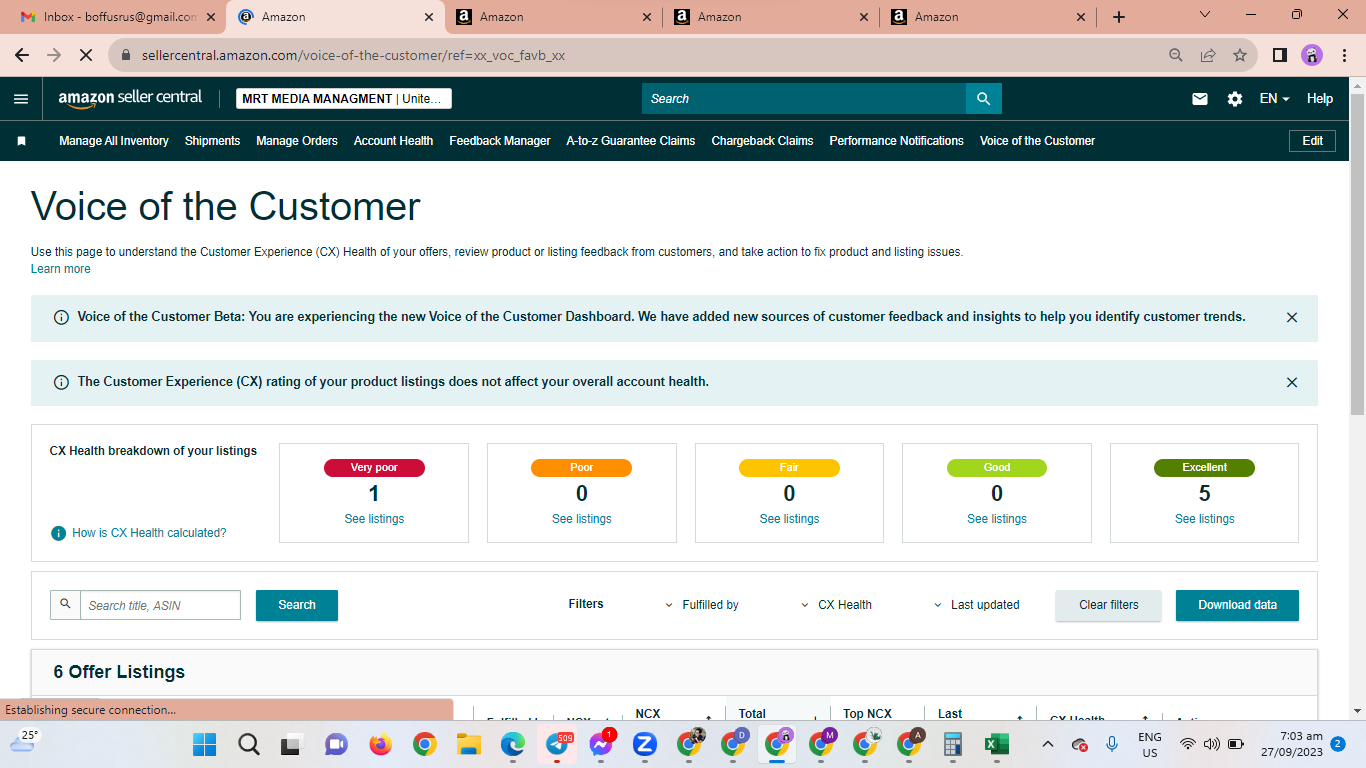
Task: Open File Explorer from the taskbar
Action: (469, 745)
